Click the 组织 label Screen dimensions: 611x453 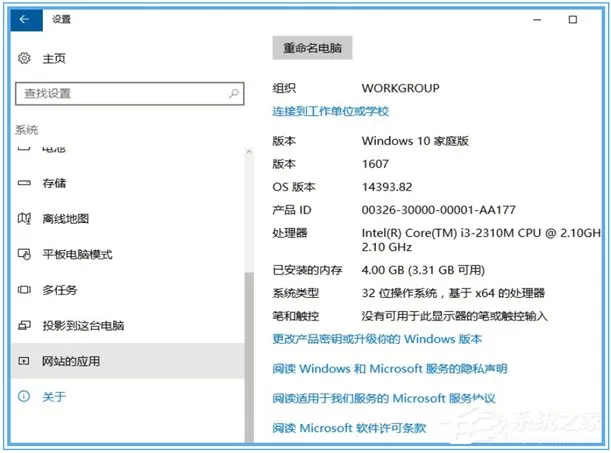coord(284,88)
